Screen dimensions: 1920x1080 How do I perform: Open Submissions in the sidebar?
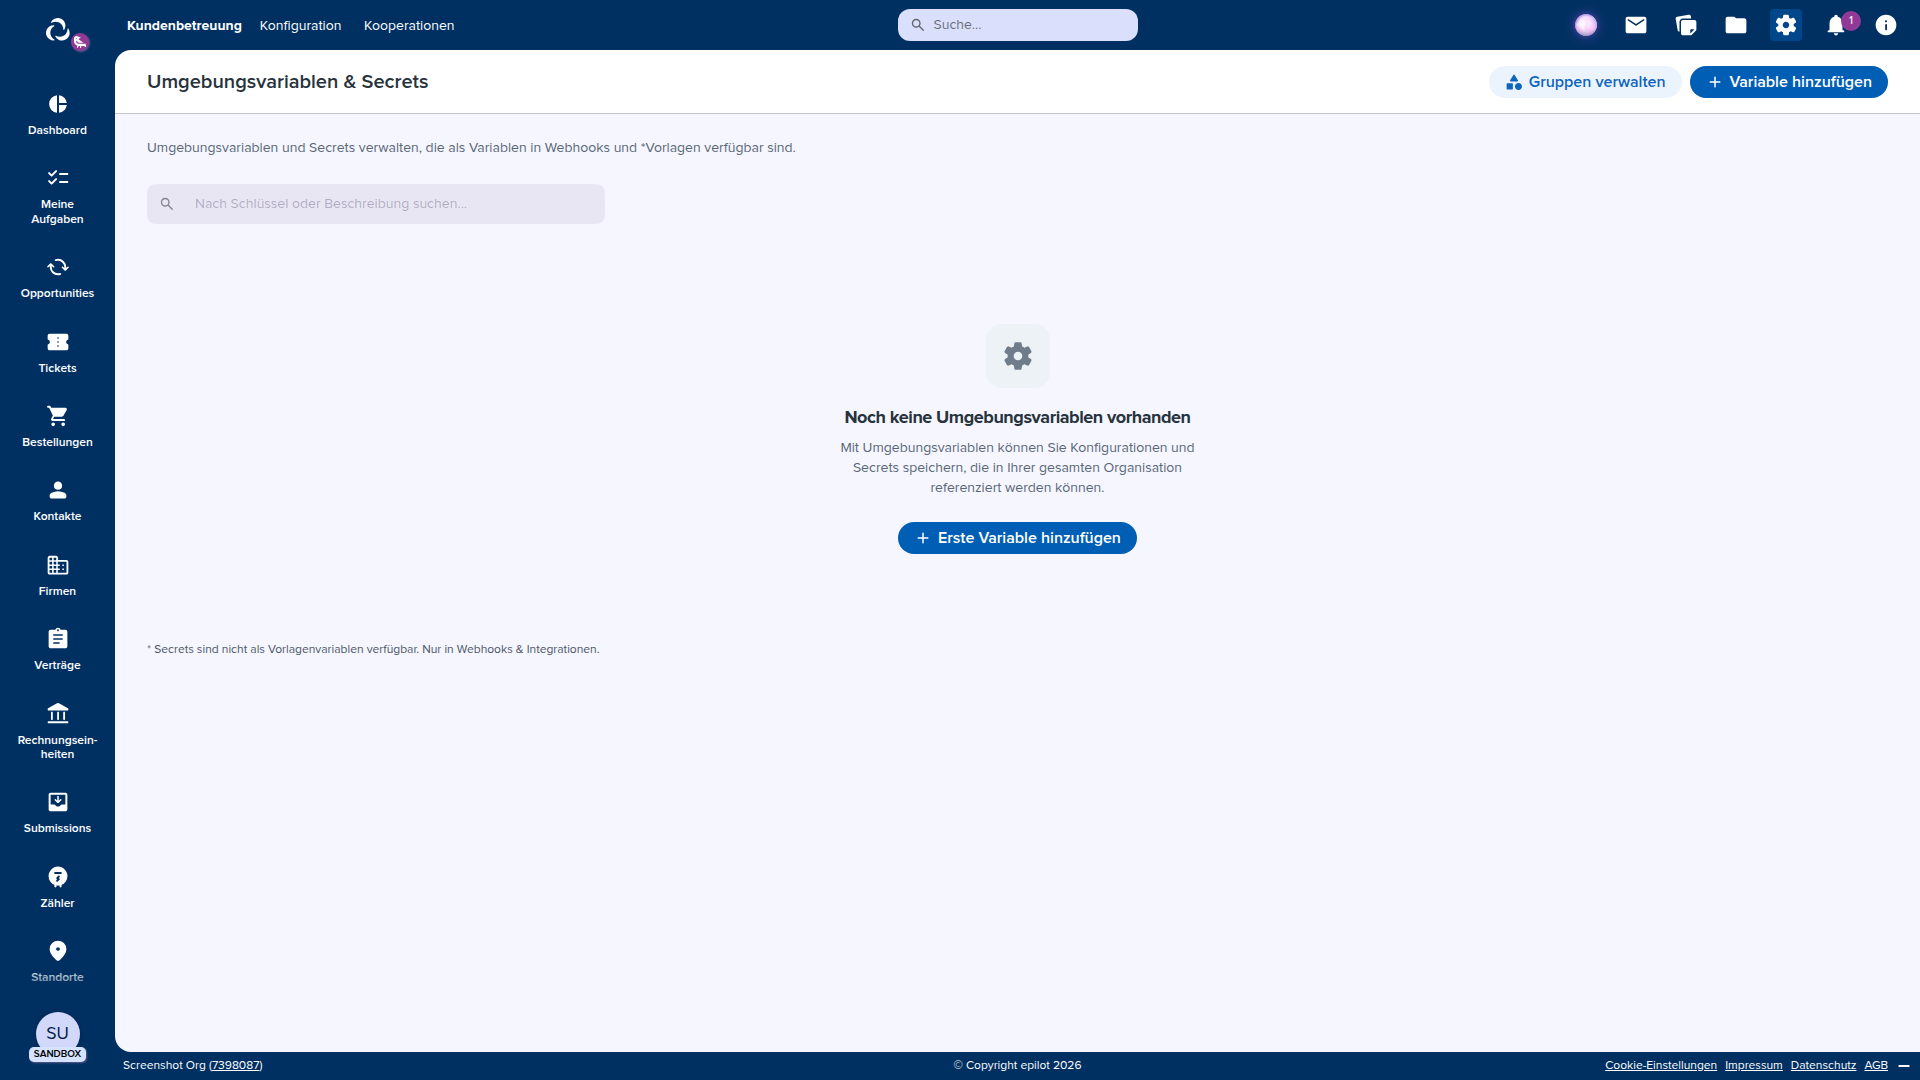click(x=57, y=814)
